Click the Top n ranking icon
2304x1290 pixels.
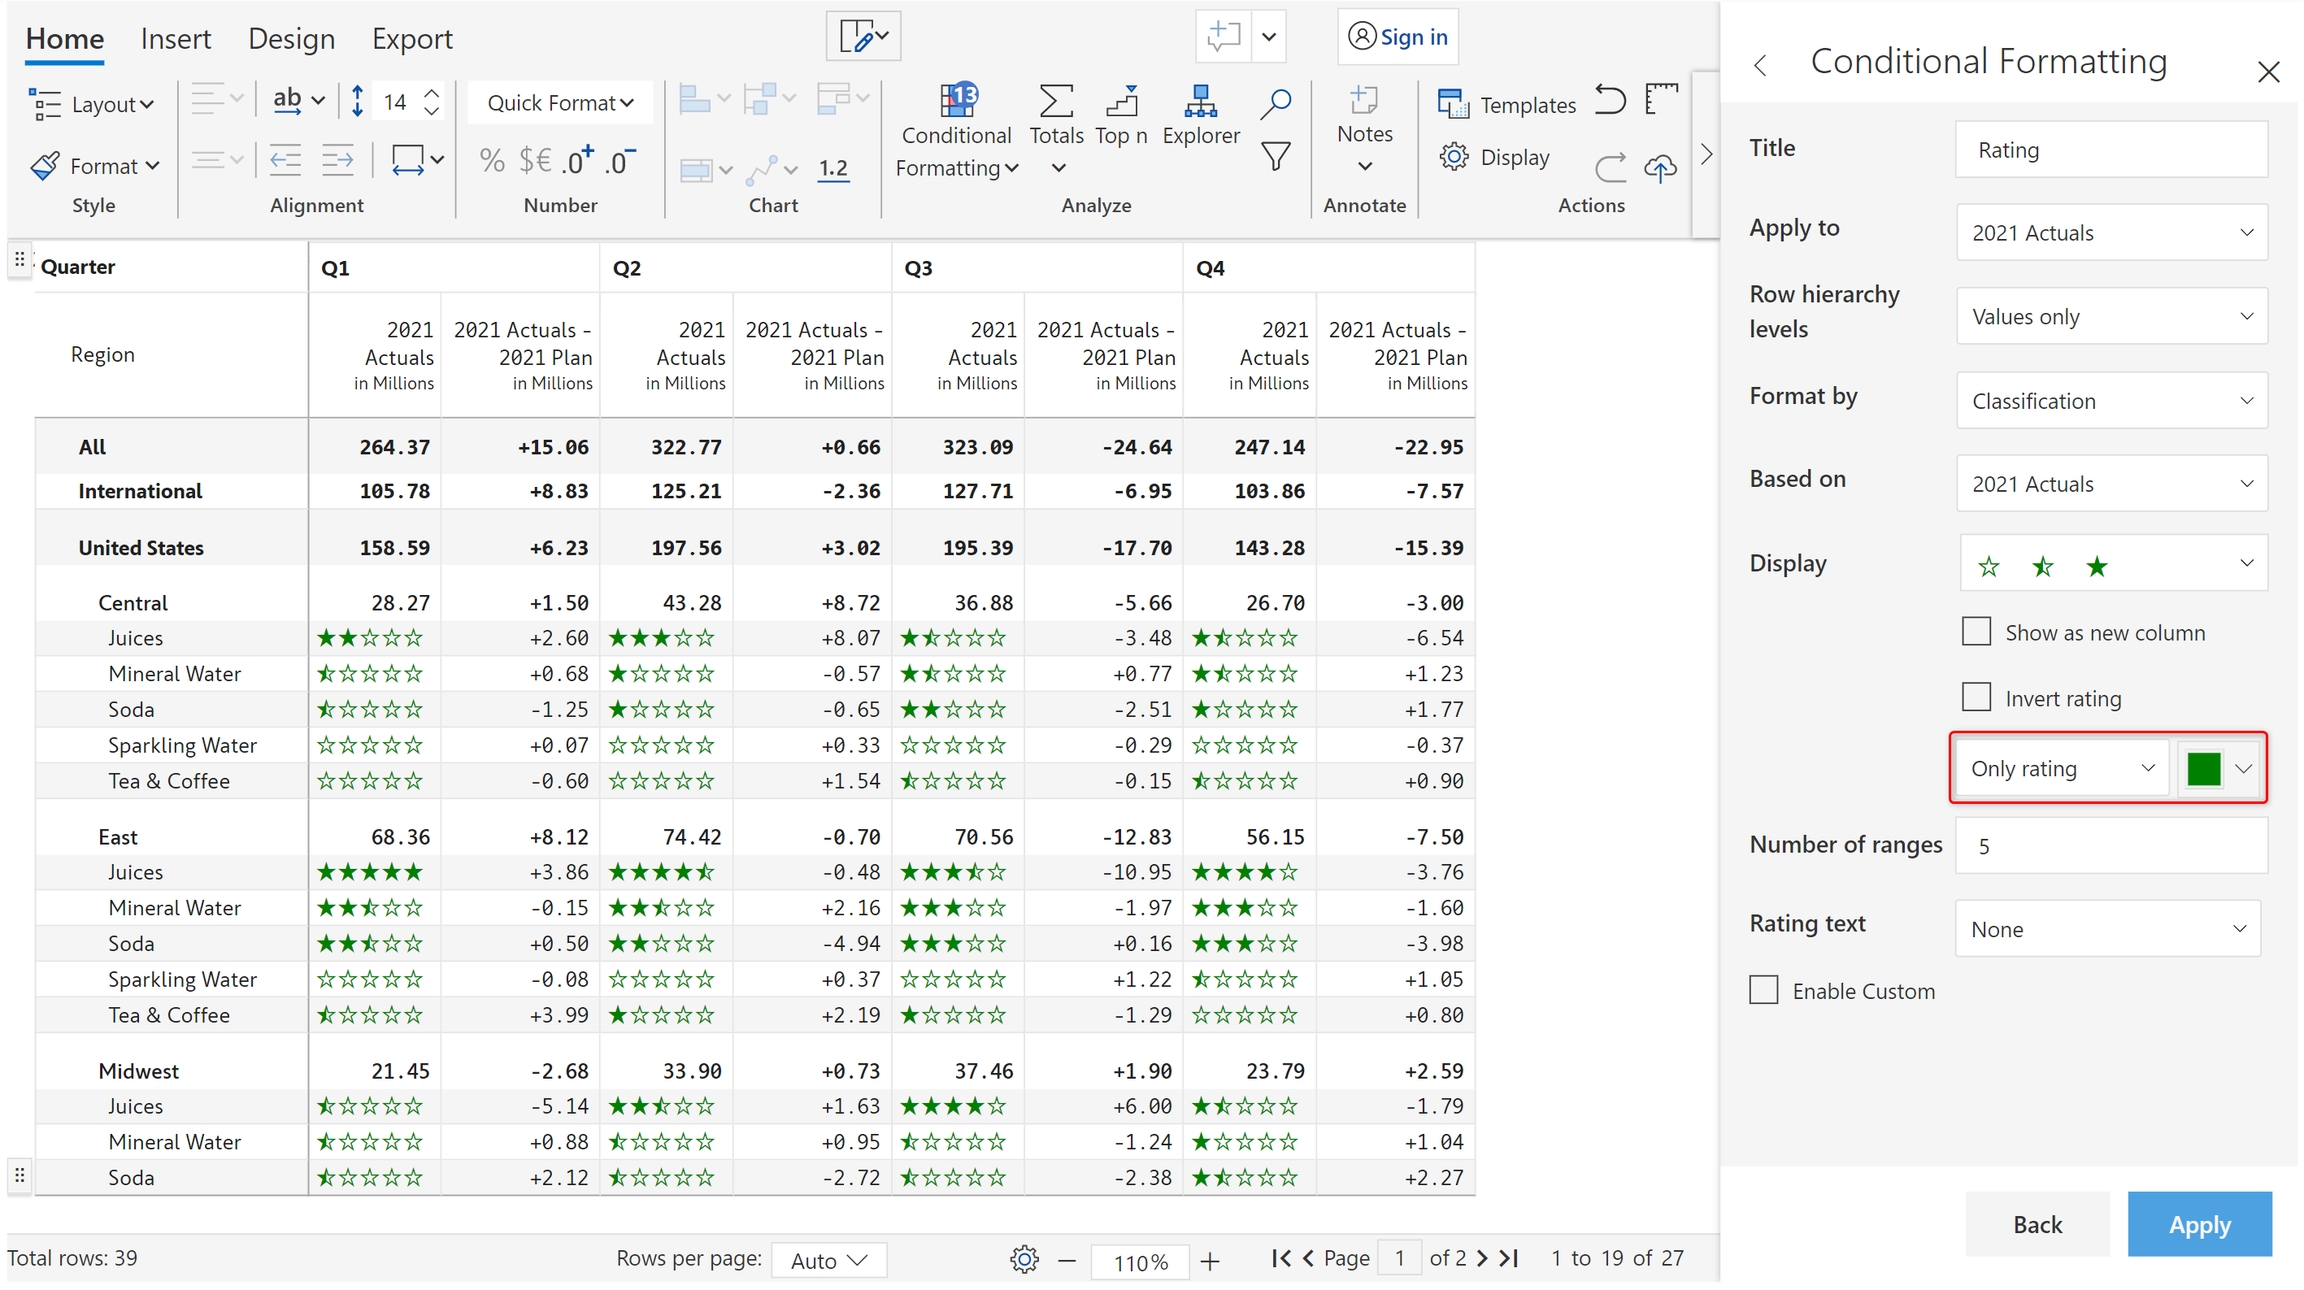click(1121, 102)
